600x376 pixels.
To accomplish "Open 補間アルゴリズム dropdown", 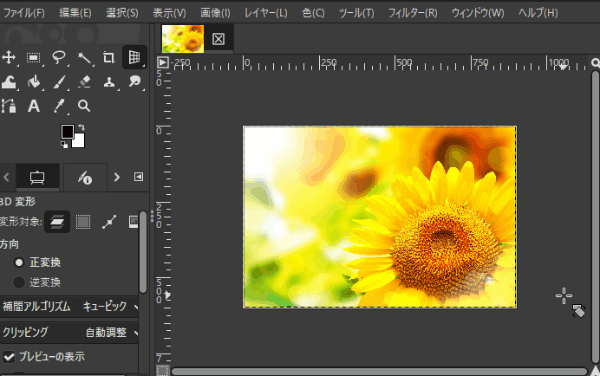I will [x=69, y=306].
